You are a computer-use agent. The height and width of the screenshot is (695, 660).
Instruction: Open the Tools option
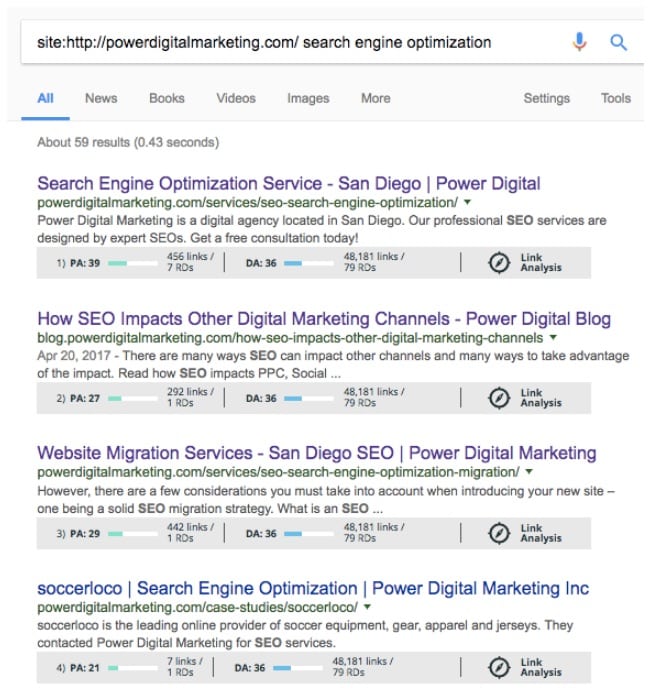616,98
